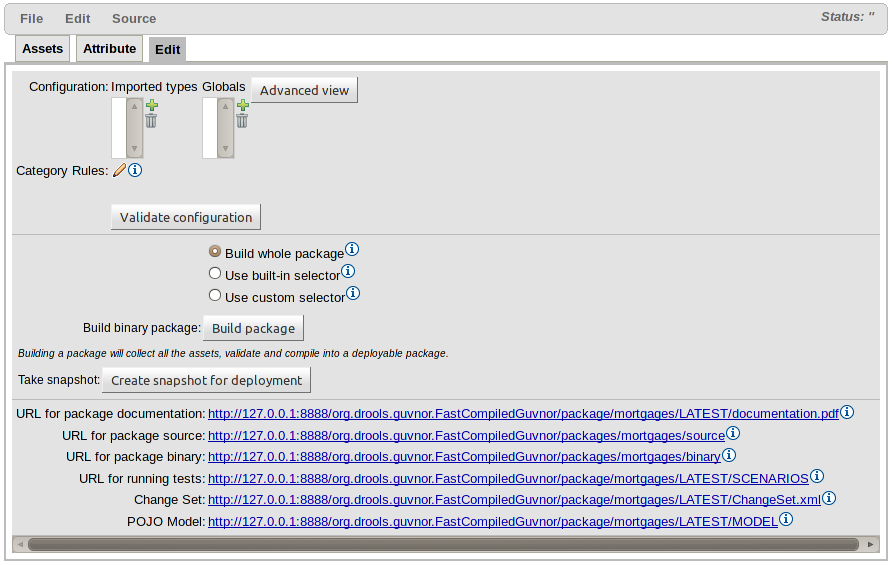The height and width of the screenshot is (565, 892).
Task: Open info icon beside Build whole package
Action: (x=352, y=250)
